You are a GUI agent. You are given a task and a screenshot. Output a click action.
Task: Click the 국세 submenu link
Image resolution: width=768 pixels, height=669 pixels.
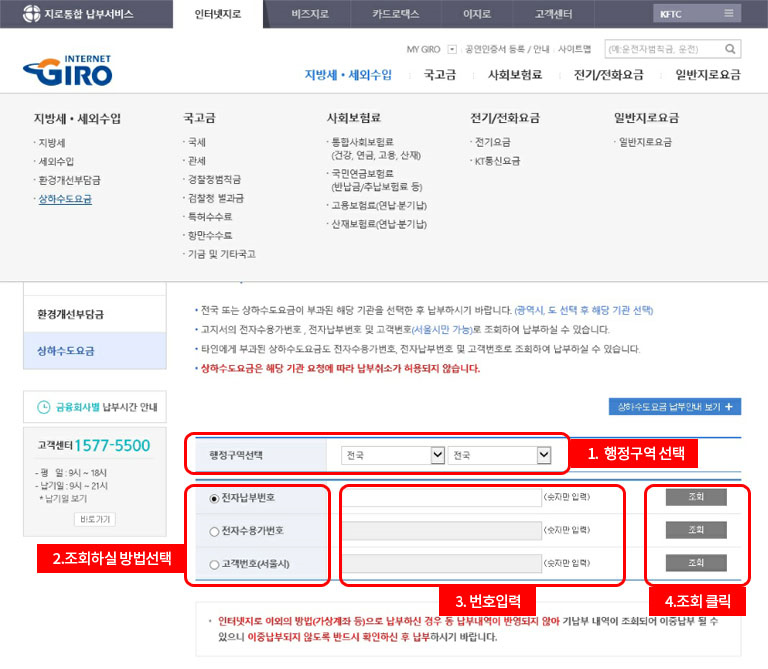[197, 142]
